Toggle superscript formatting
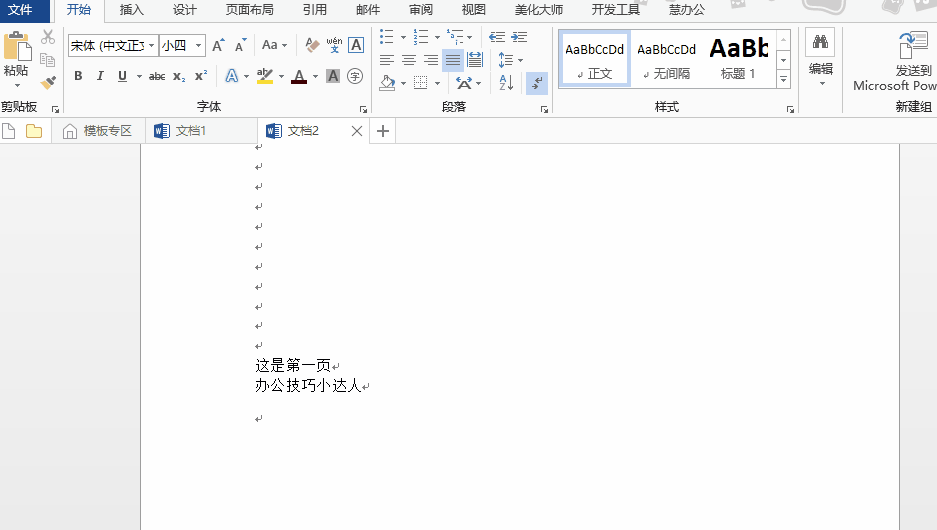937x530 pixels. coord(201,76)
